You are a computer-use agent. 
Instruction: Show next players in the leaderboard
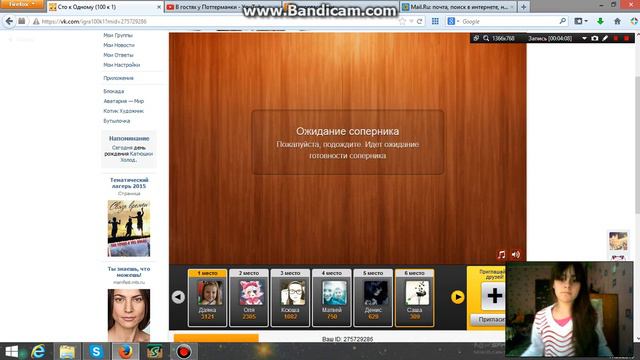click(x=458, y=297)
